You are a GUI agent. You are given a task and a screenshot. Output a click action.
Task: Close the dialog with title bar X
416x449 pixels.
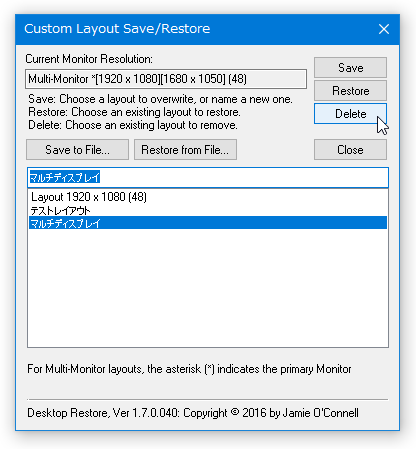(384, 29)
